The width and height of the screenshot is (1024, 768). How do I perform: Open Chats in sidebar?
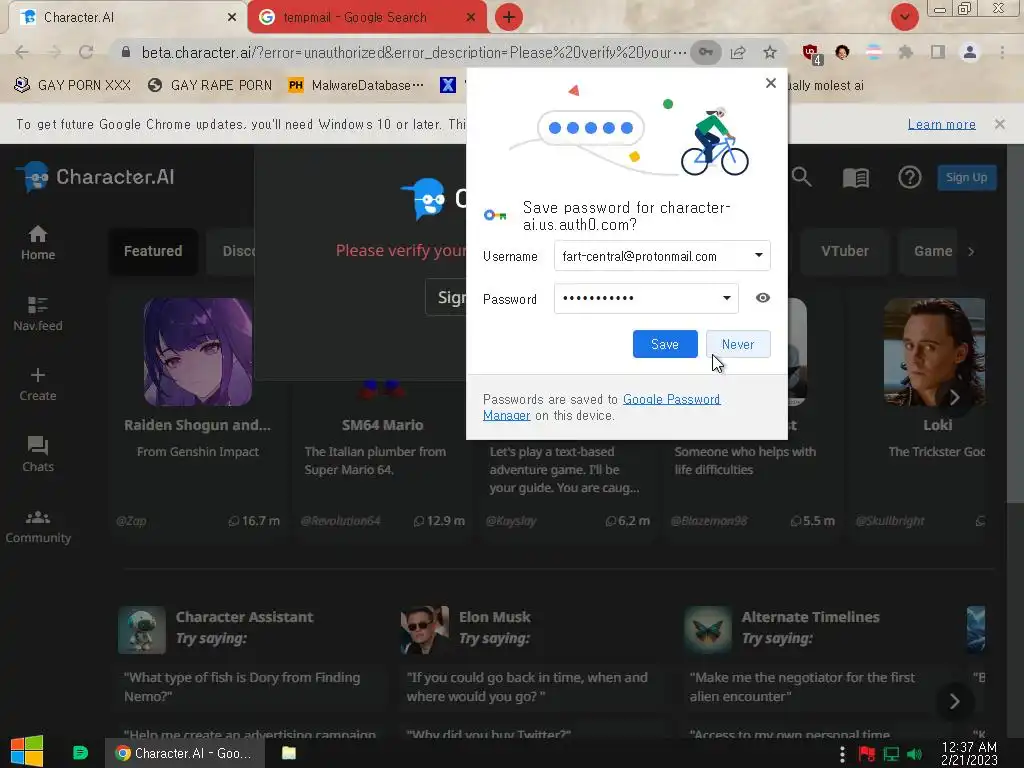[x=38, y=455]
